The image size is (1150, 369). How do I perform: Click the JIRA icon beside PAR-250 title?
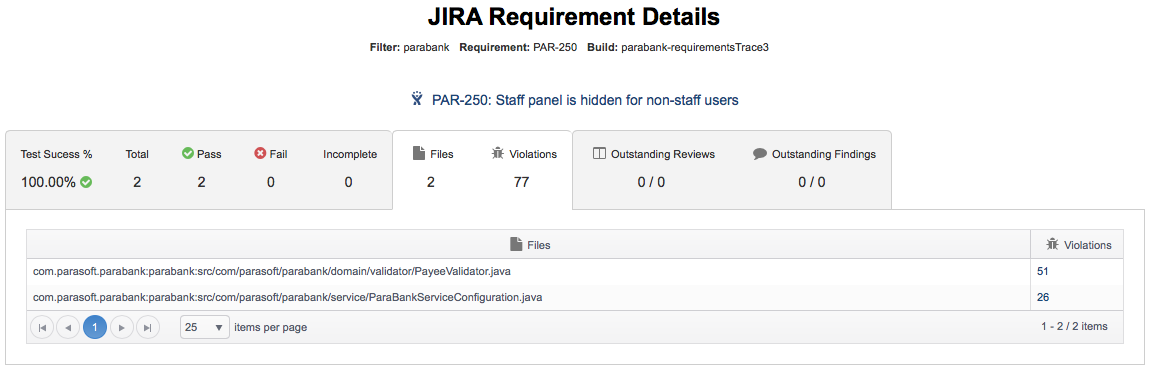coord(417,99)
